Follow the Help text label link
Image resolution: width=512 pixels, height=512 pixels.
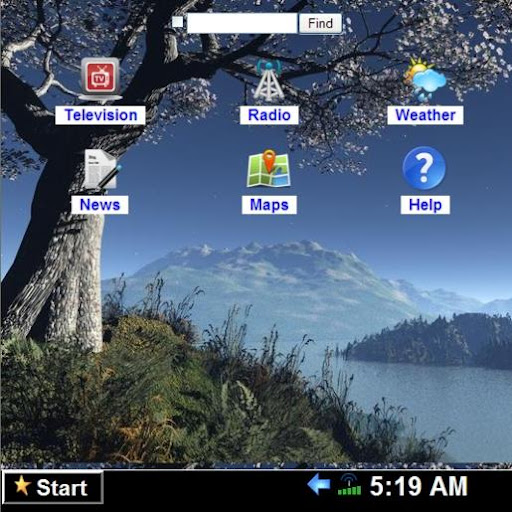[425, 205]
